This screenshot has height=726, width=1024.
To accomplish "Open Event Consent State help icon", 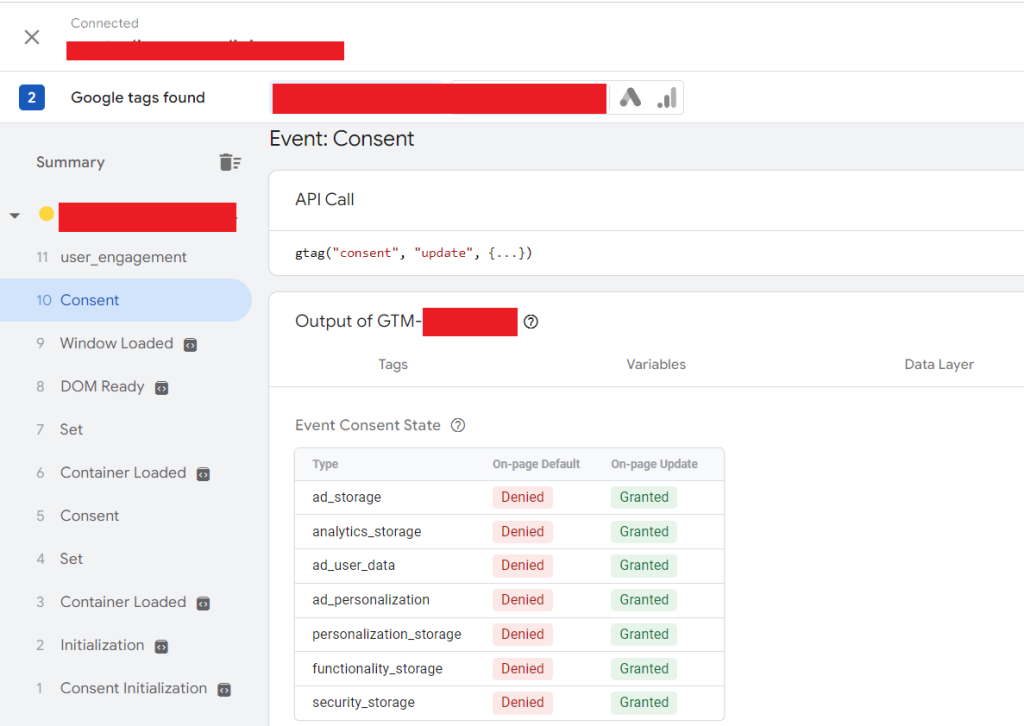I will [458, 425].
